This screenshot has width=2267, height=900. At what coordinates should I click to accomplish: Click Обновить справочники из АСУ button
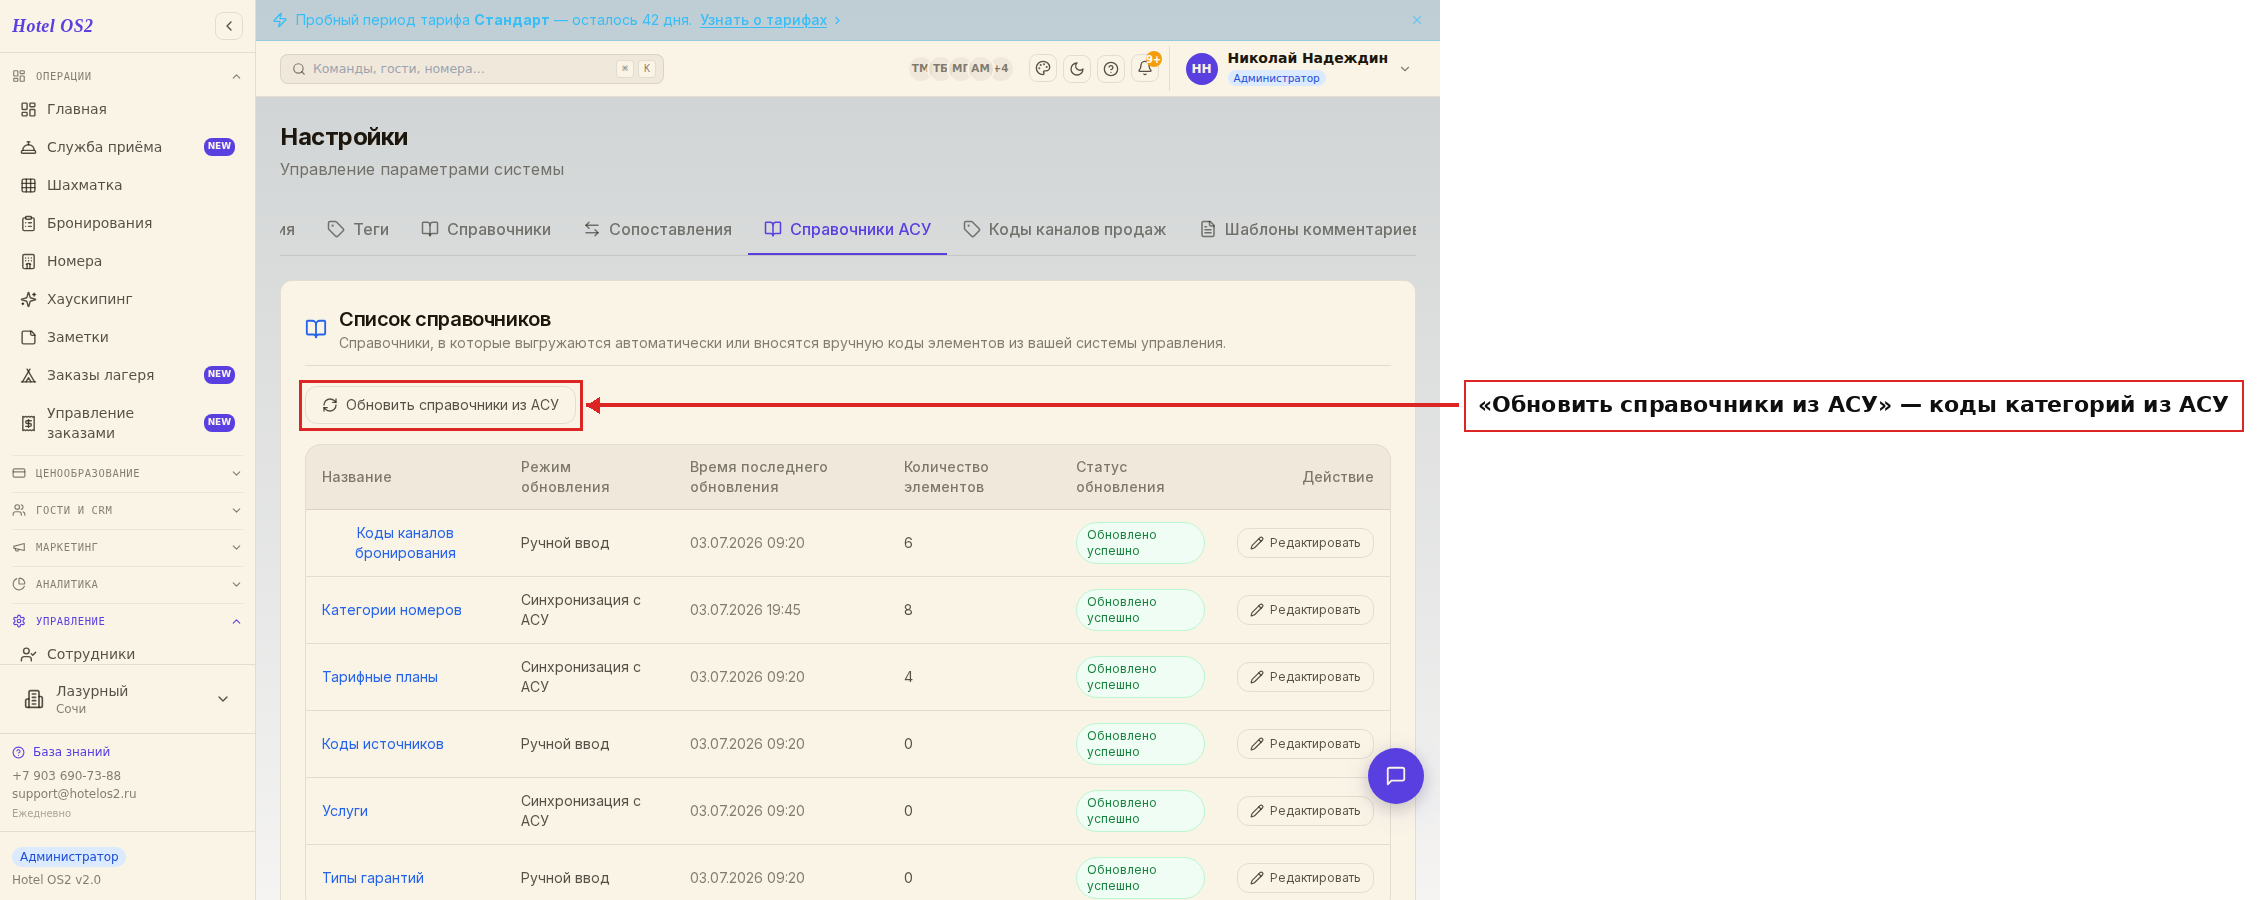click(x=441, y=405)
